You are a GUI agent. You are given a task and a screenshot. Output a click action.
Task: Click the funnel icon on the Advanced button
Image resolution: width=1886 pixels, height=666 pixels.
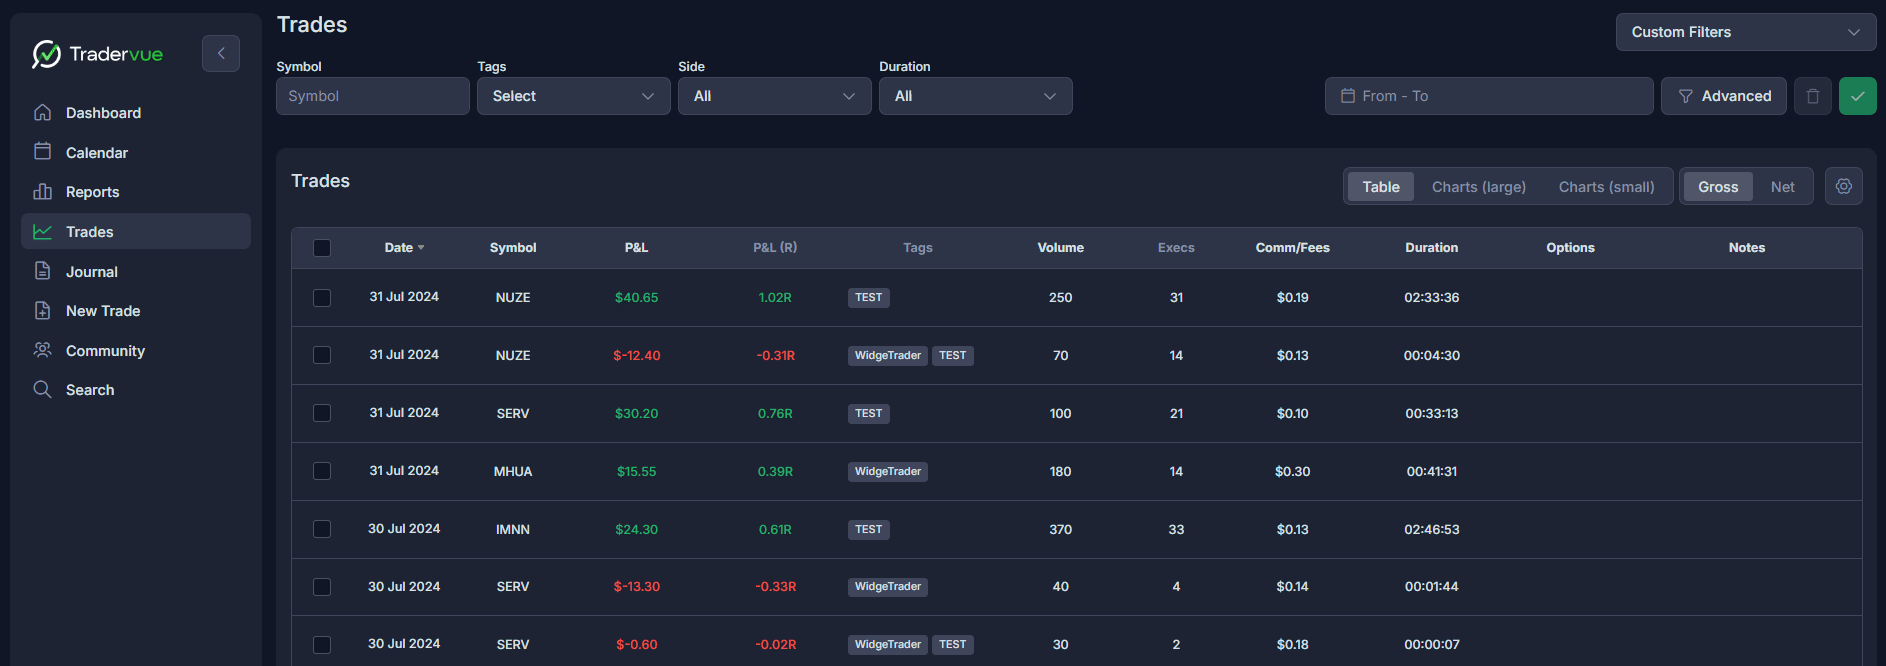1686,96
